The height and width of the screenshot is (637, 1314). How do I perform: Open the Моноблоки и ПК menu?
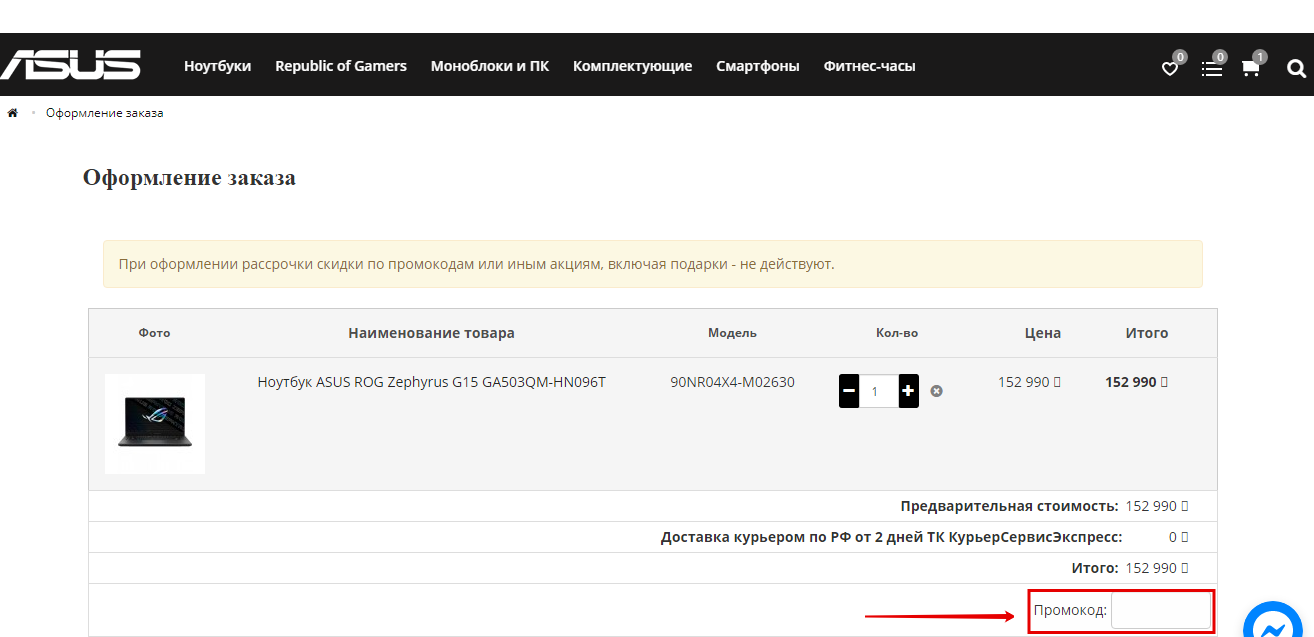[x=490, y=66]
